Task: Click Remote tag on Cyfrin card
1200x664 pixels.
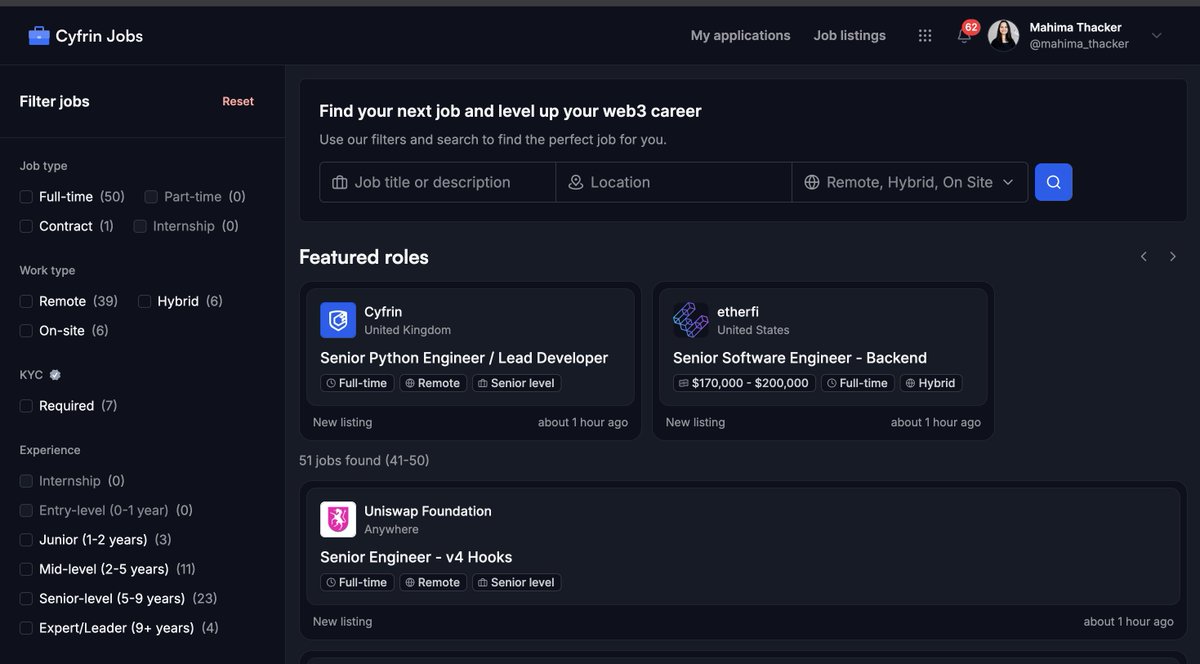Action: click(433, 383)
